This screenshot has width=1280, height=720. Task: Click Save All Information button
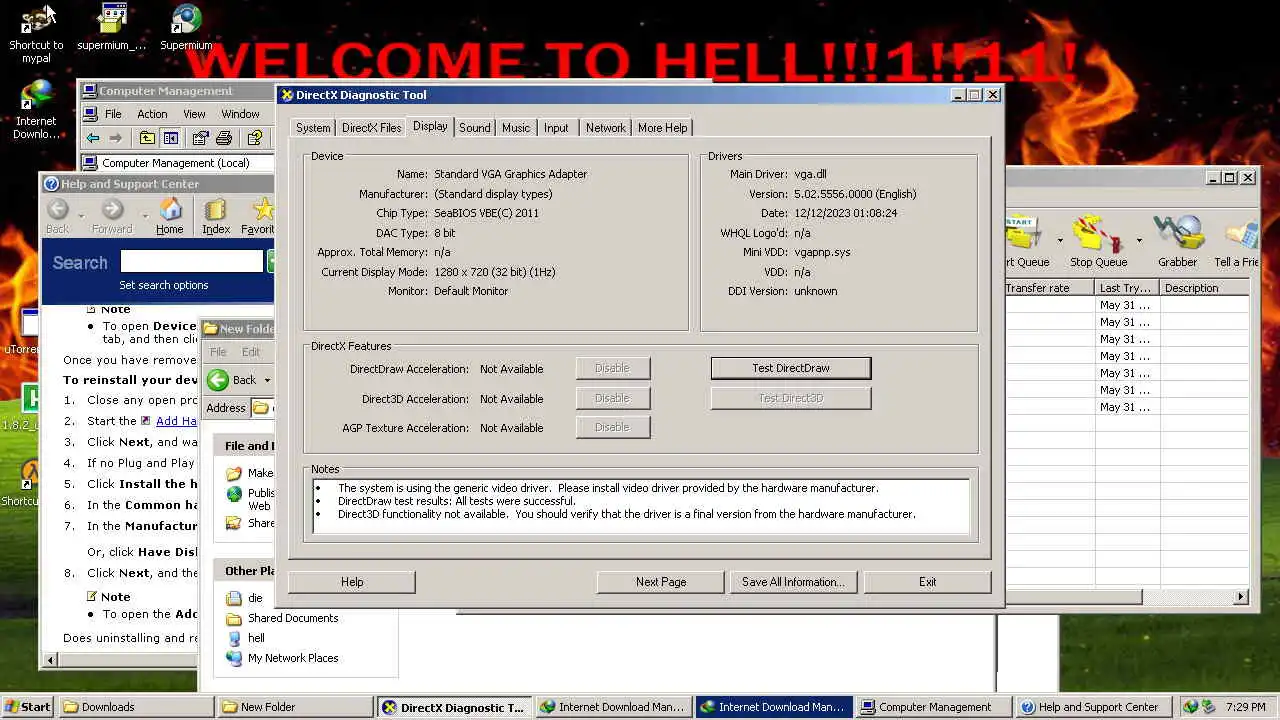[793, 582]
